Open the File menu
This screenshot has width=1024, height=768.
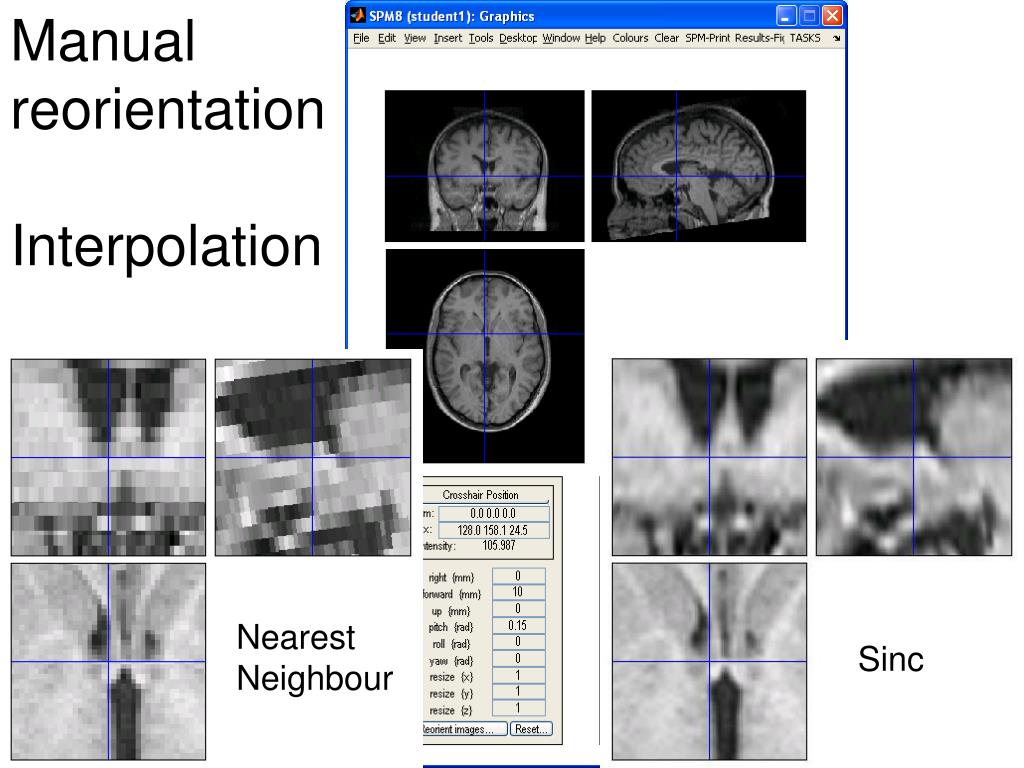(x=361, y=38)
